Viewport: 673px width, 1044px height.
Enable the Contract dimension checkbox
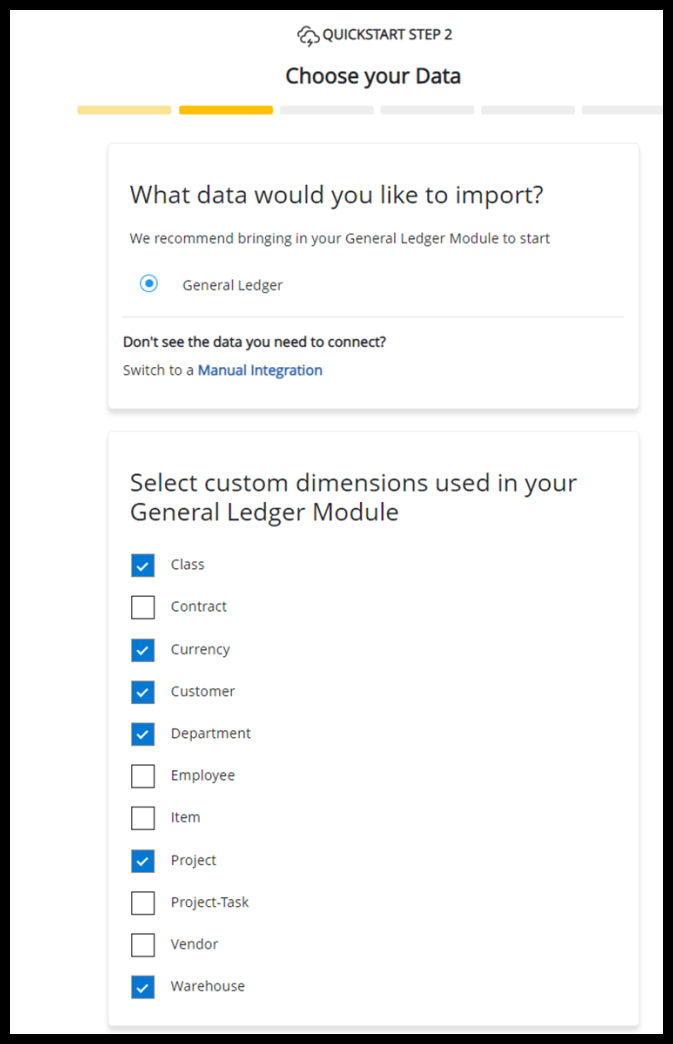tap(143, 607)
